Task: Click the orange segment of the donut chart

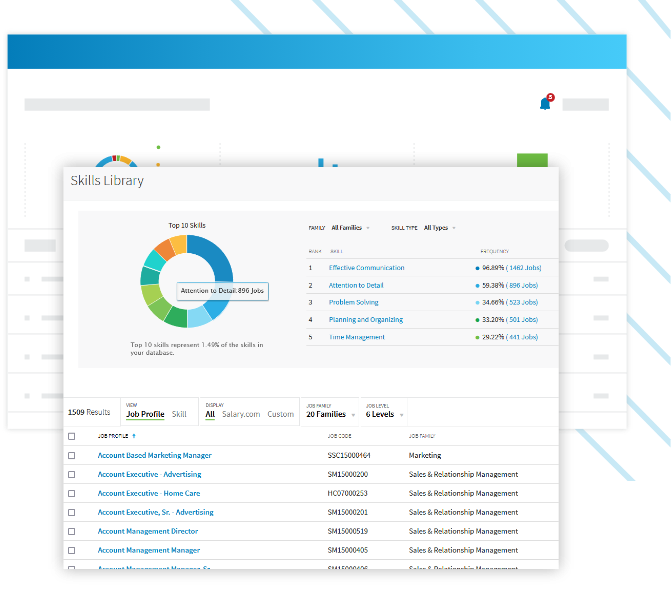Action: click(161, 249)
